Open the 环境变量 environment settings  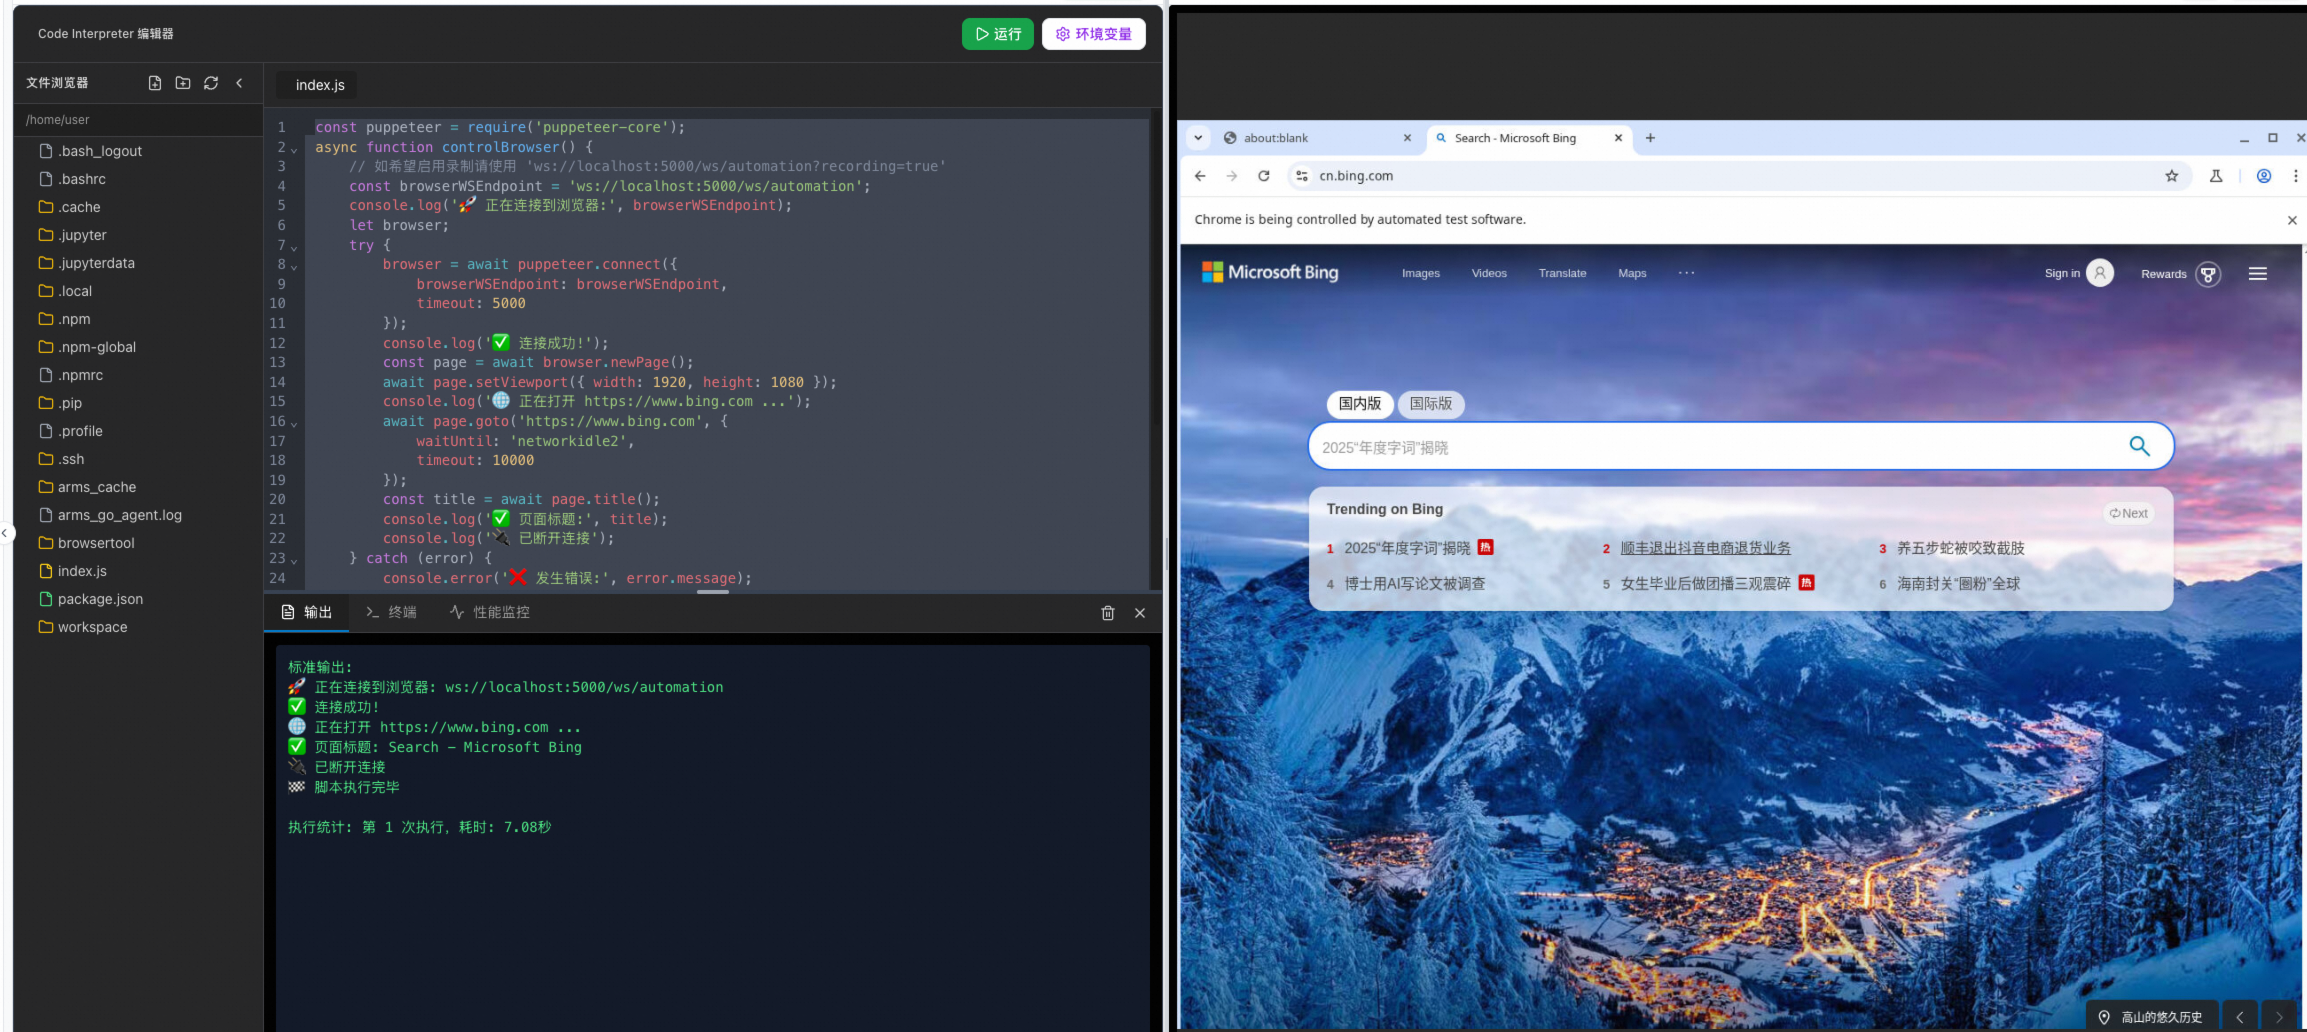tap(1094, 34)
